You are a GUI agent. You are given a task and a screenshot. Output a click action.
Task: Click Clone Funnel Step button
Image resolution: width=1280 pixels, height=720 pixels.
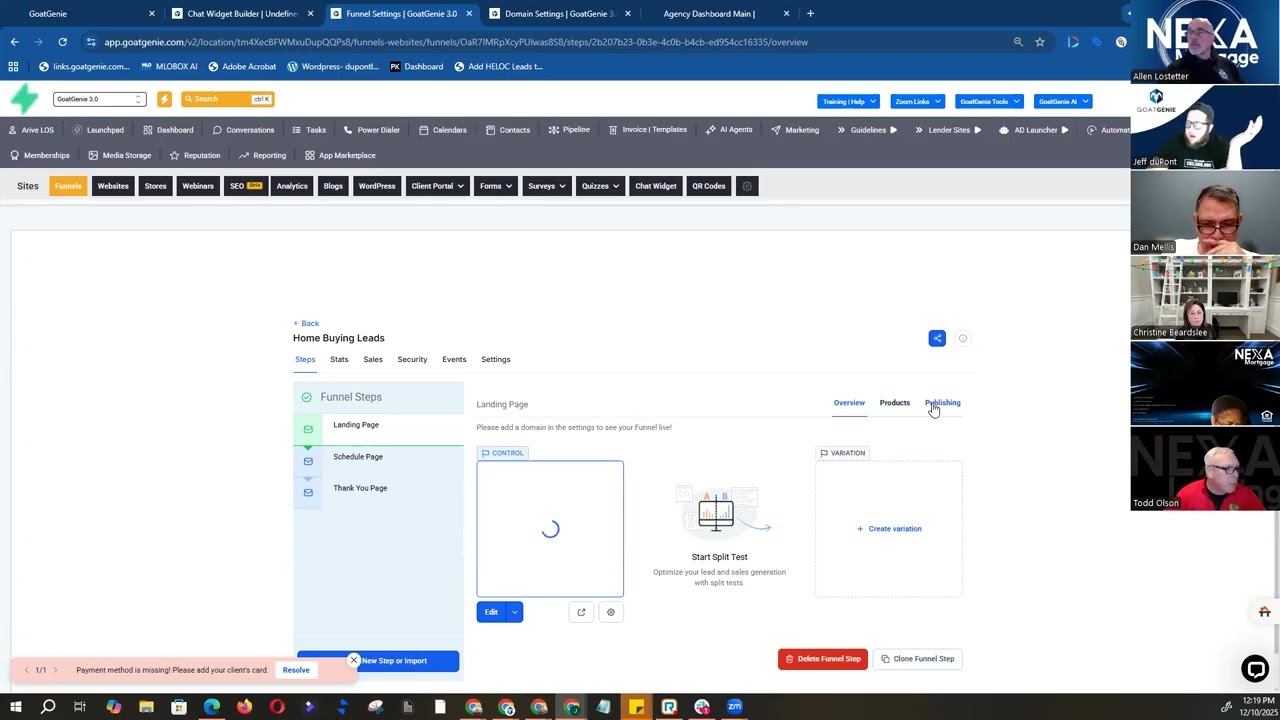(918, 659)
